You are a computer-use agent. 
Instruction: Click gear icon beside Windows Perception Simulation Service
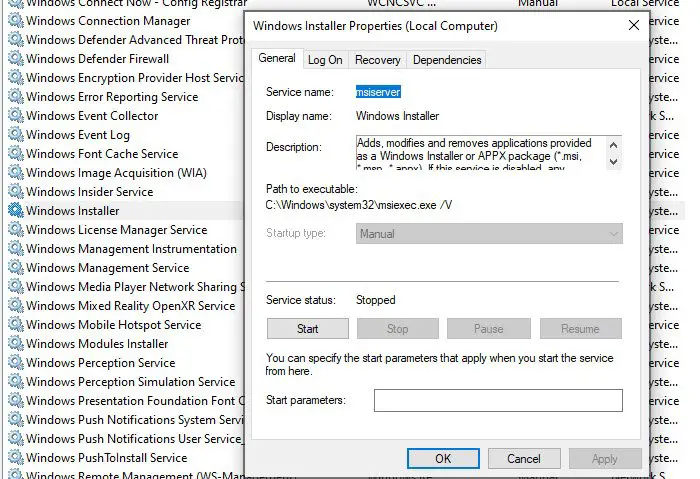(x=16, y=382)
